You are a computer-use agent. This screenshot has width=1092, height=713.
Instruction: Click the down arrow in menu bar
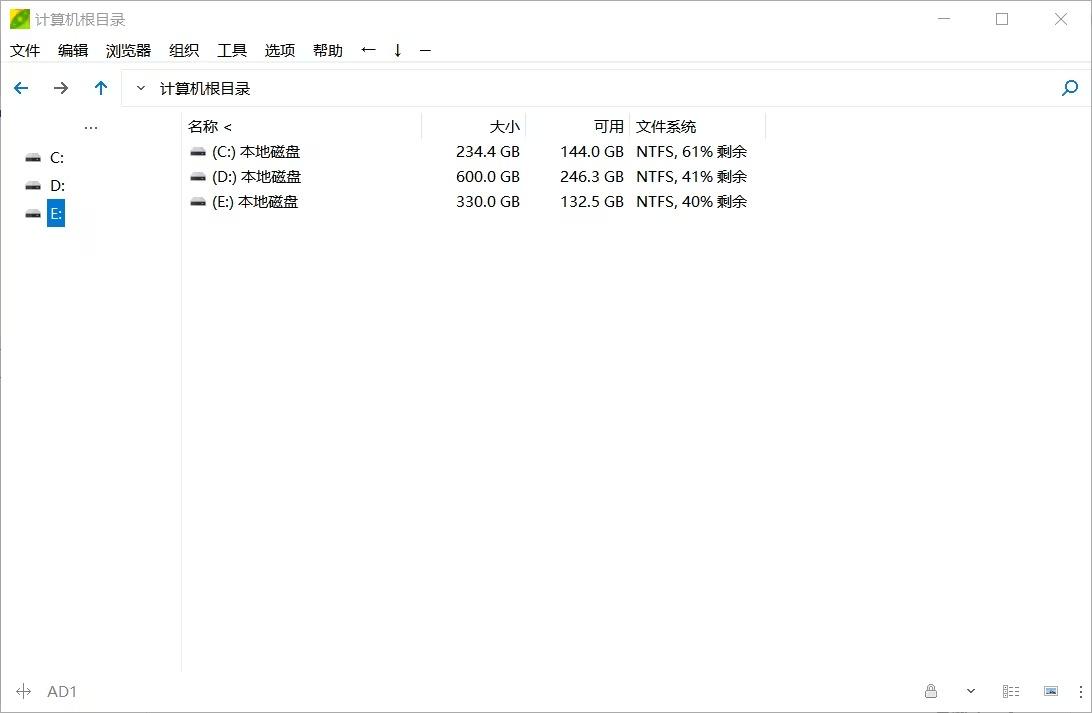coord(398,50)
